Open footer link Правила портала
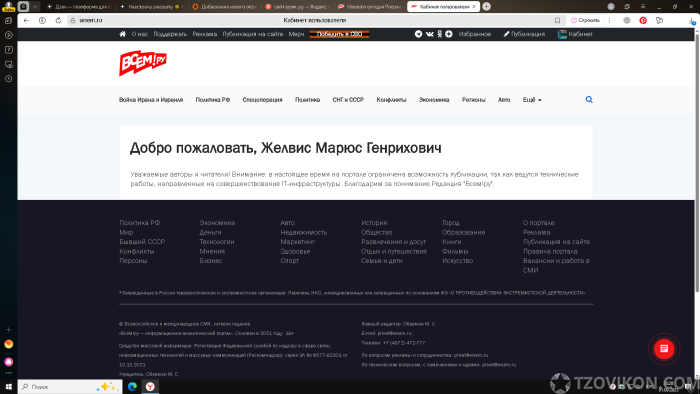 [x=550, y=251]
